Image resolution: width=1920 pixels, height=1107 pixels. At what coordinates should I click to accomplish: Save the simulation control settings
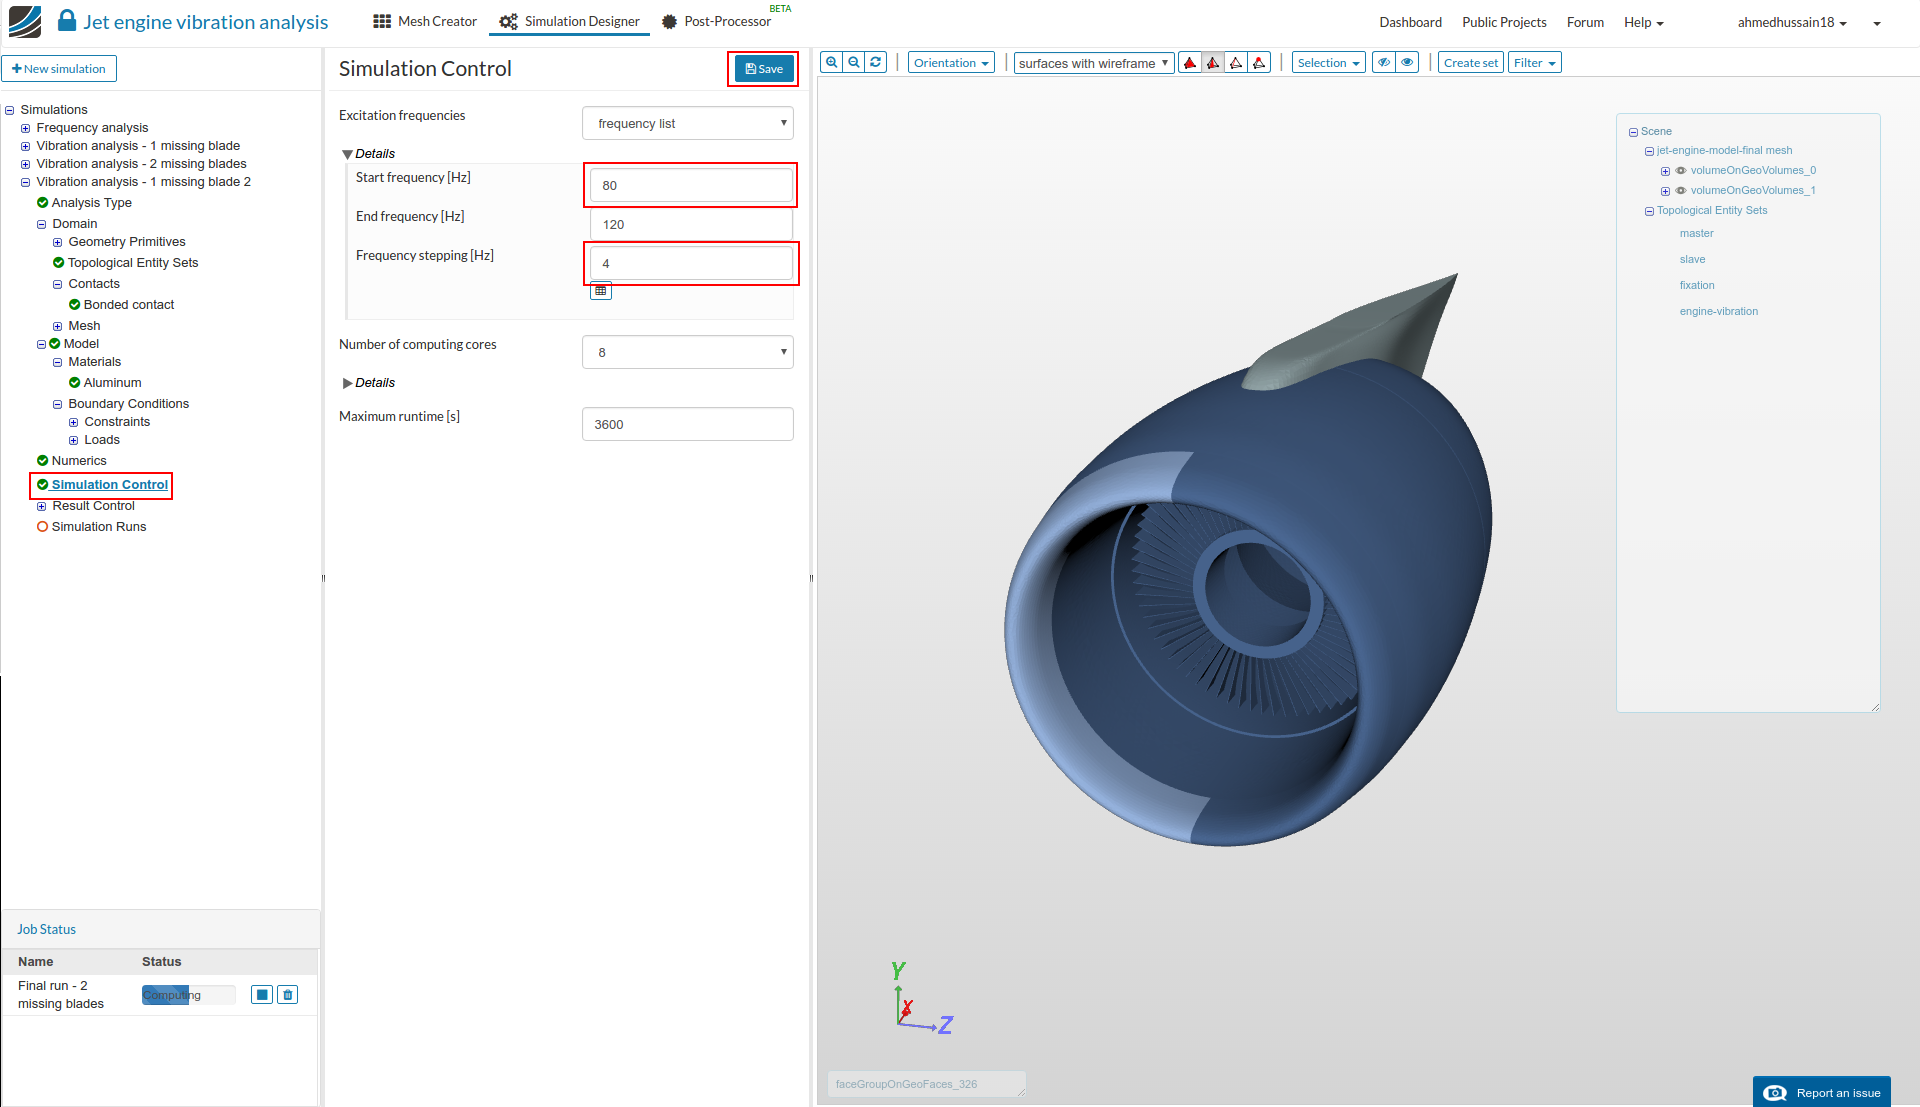tap(764, 69)
